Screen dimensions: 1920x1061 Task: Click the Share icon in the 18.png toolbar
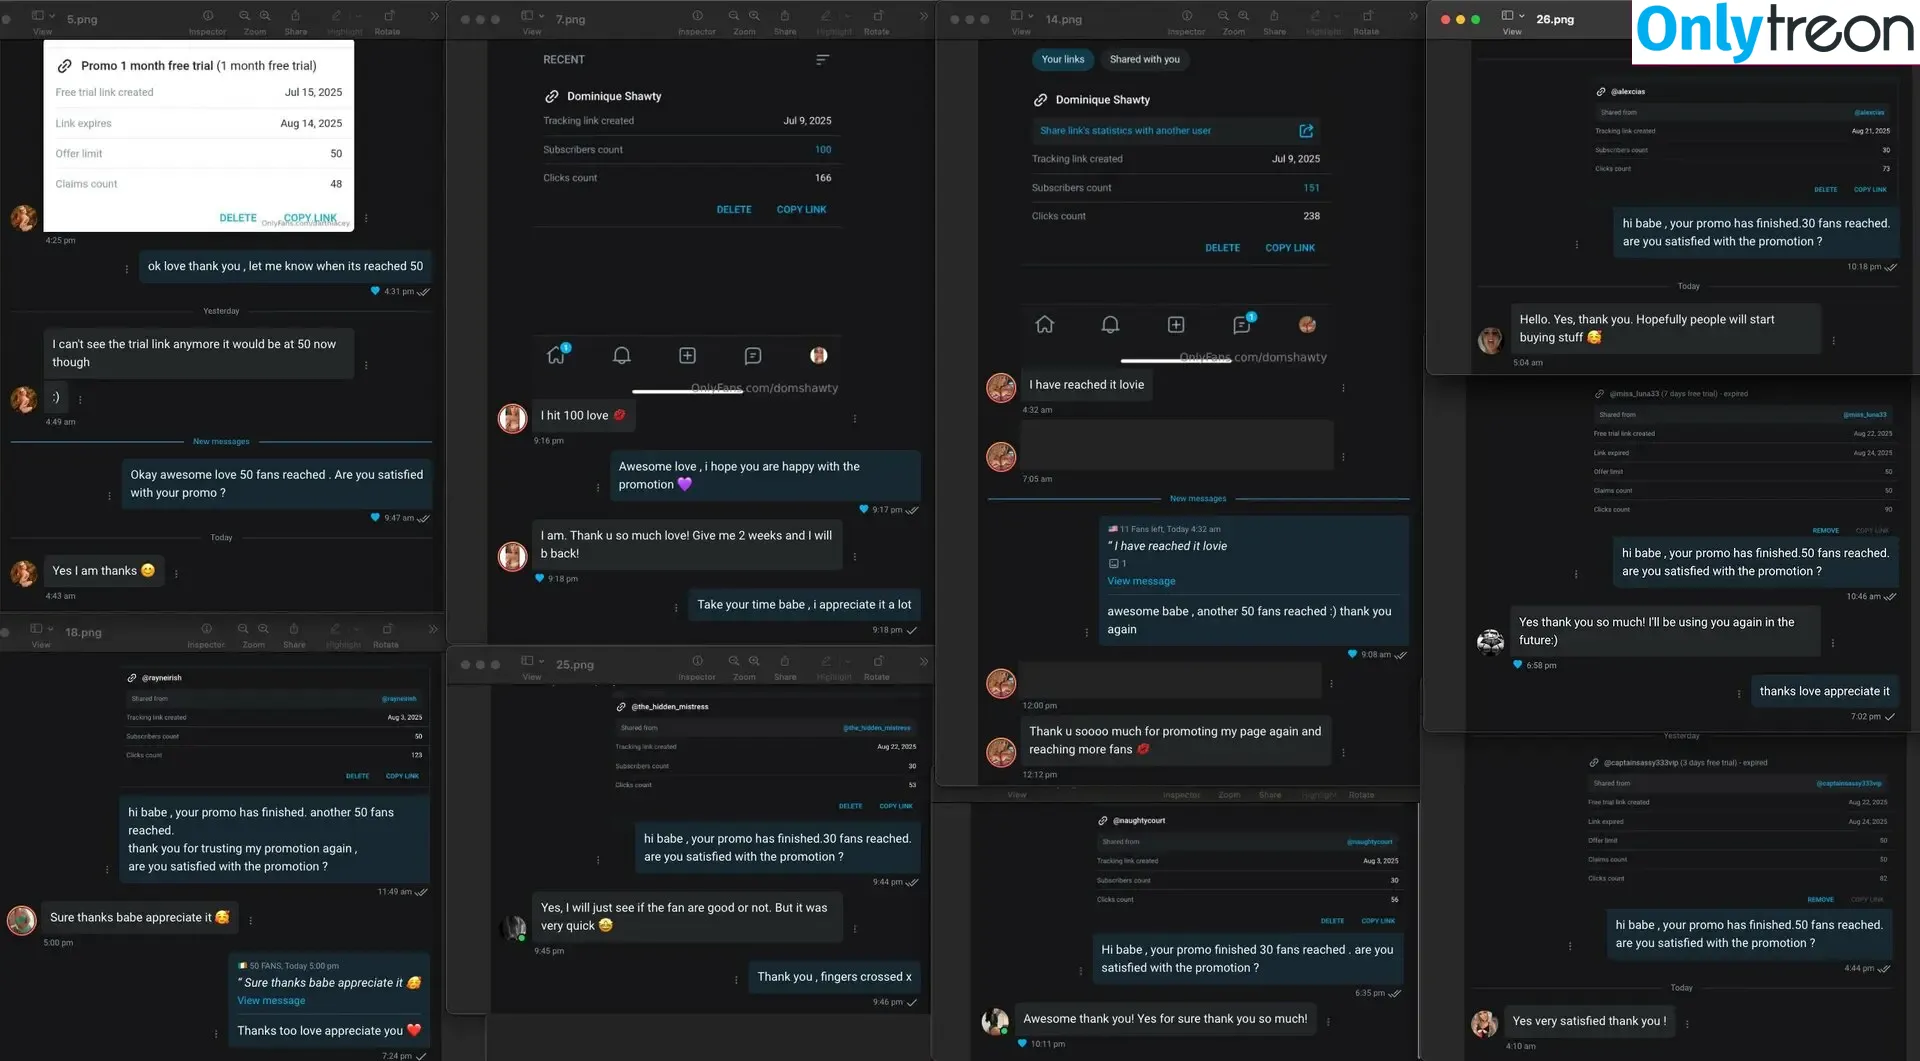(294, 629)
